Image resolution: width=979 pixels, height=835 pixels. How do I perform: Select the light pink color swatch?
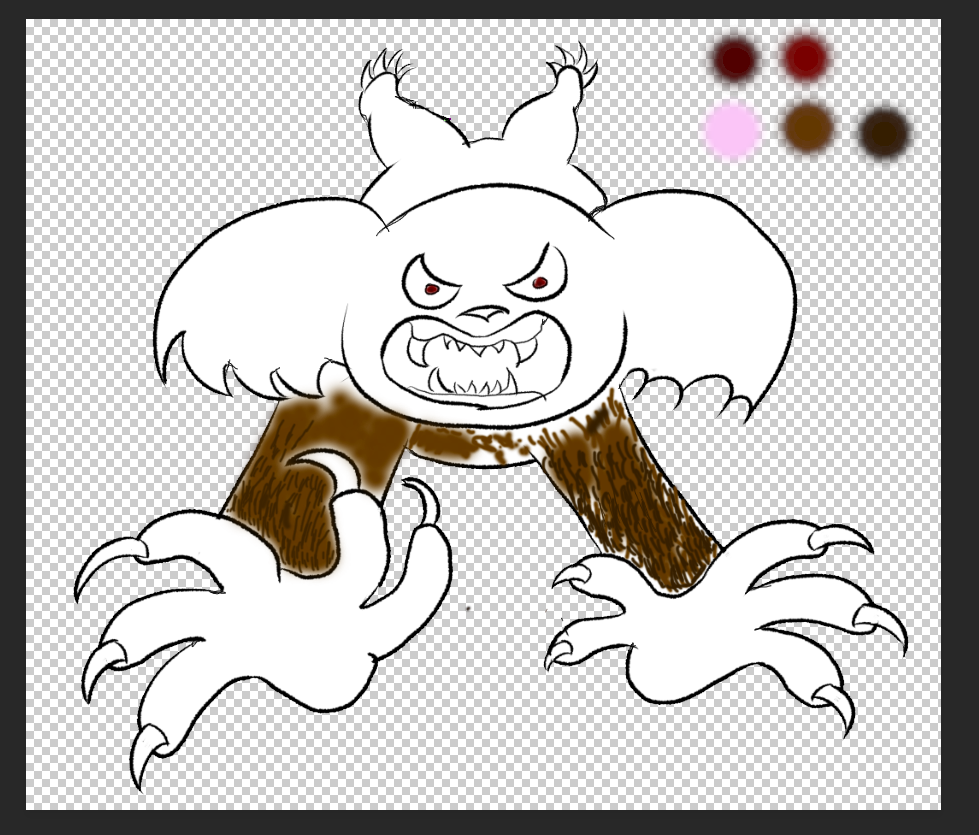tap(732, 131)
